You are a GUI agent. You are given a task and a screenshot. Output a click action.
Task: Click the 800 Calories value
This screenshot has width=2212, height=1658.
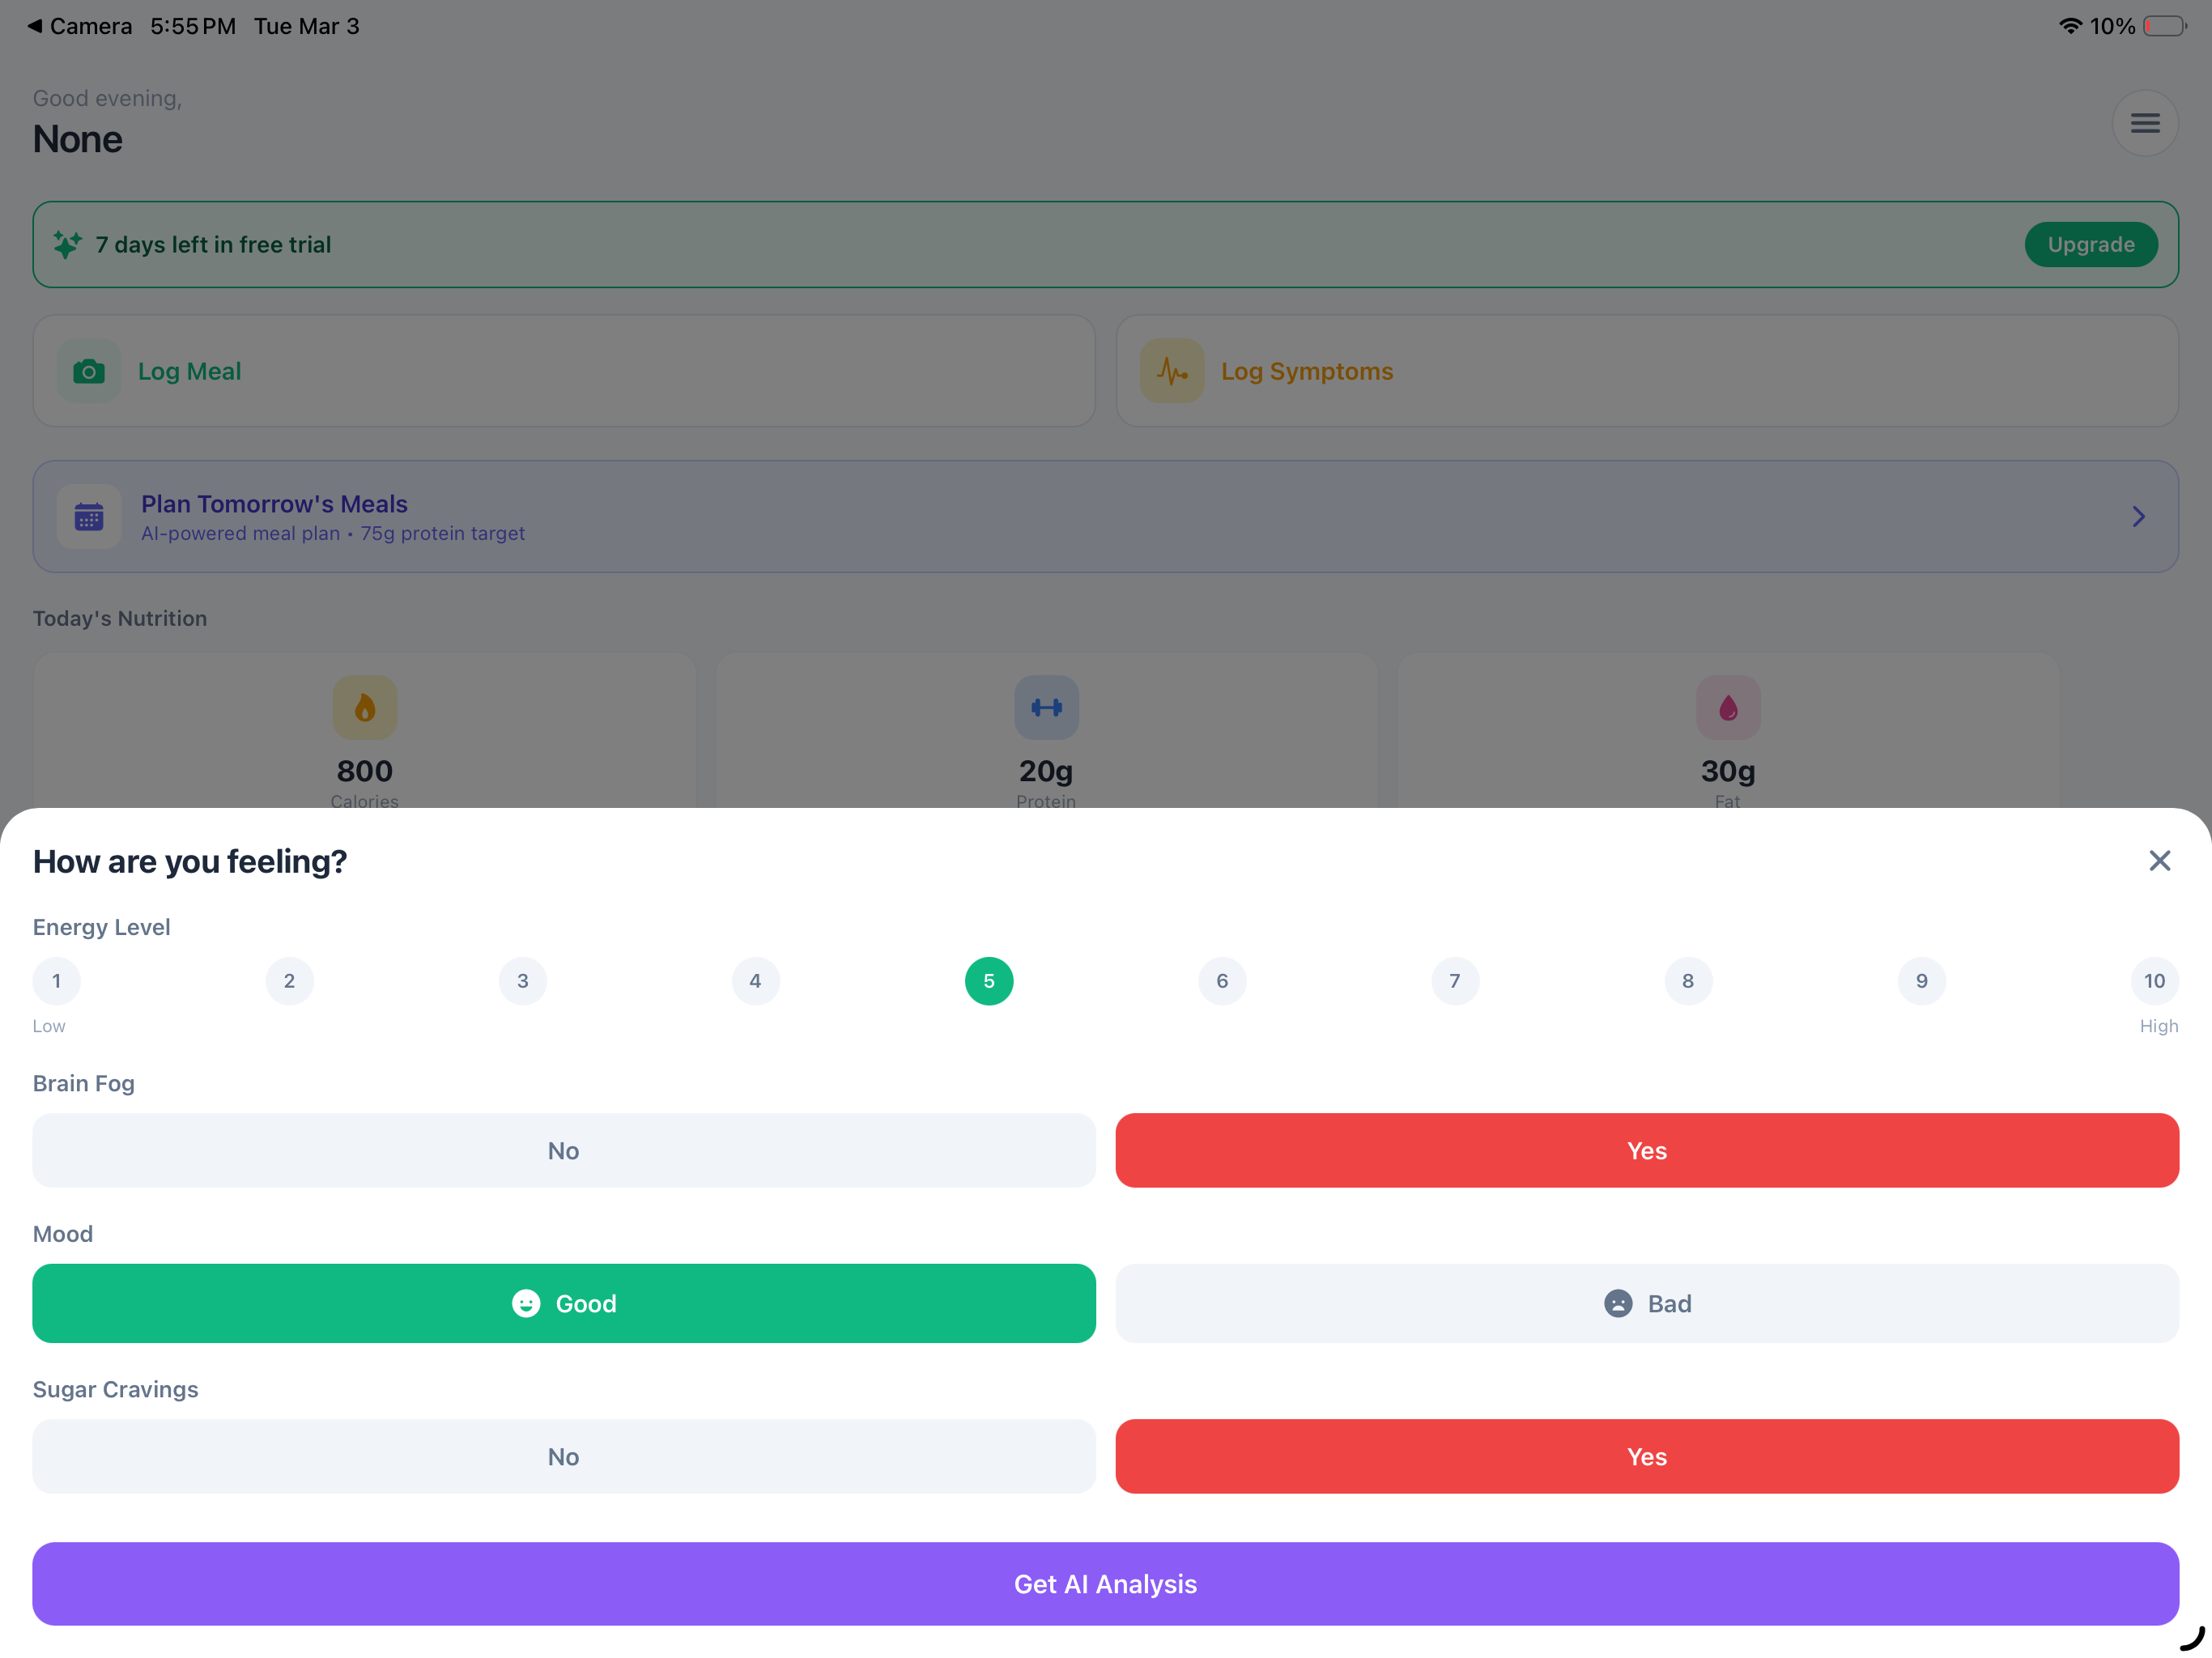(x=365, y=771)
